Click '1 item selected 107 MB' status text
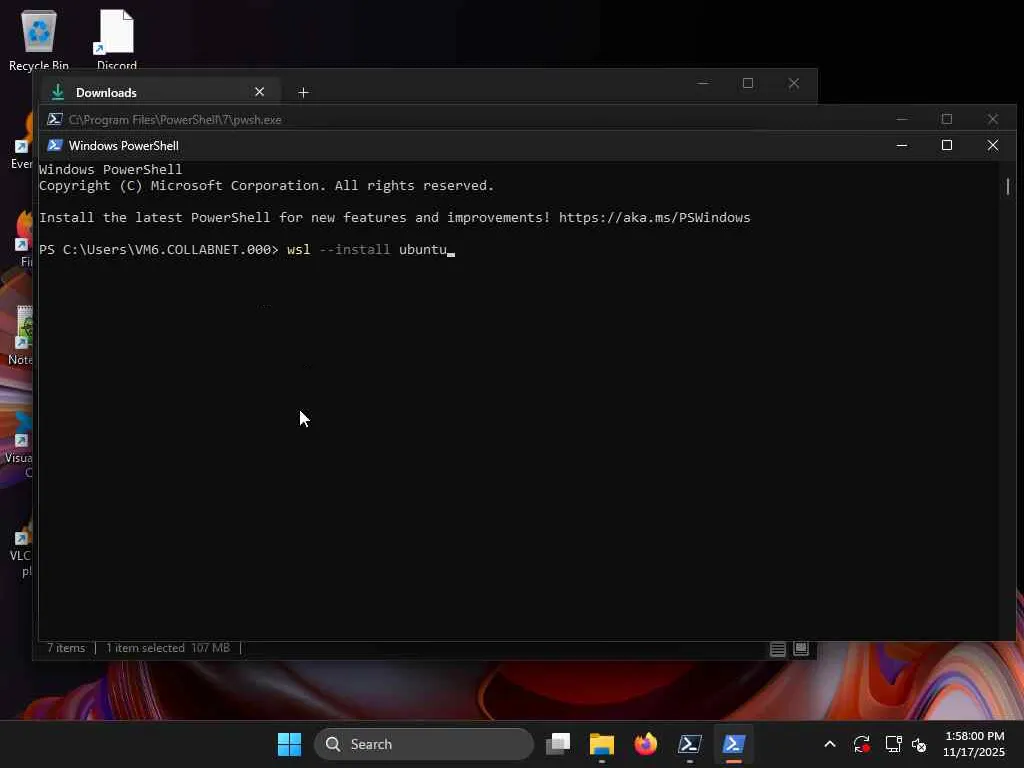 168,648
